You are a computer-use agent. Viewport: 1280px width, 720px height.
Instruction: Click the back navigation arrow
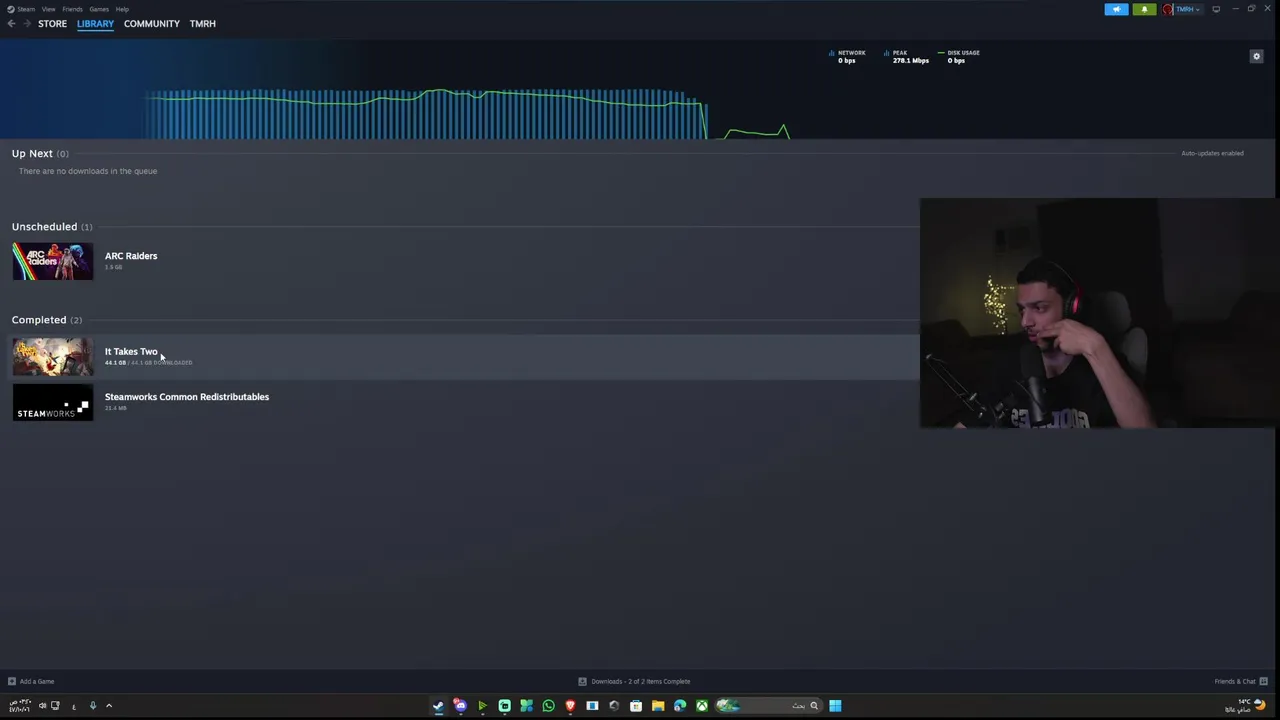point(11,23)
